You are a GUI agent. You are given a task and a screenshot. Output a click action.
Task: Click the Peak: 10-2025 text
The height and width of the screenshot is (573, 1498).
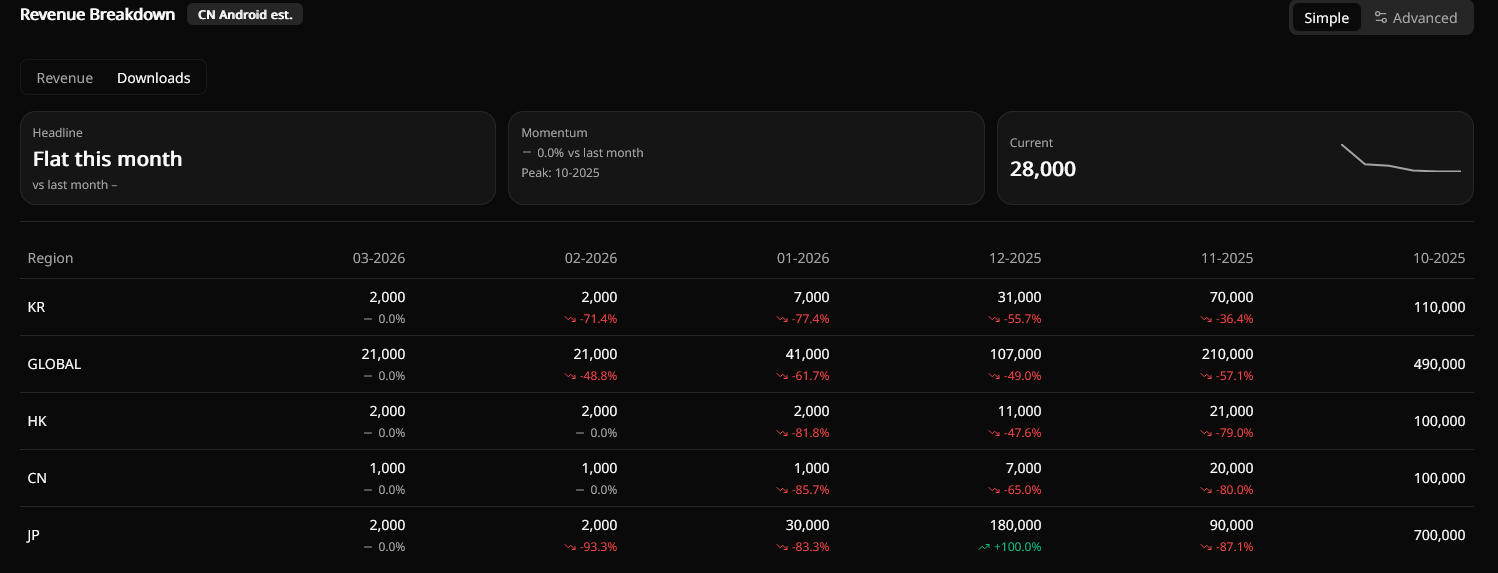[x=560, y=172]
